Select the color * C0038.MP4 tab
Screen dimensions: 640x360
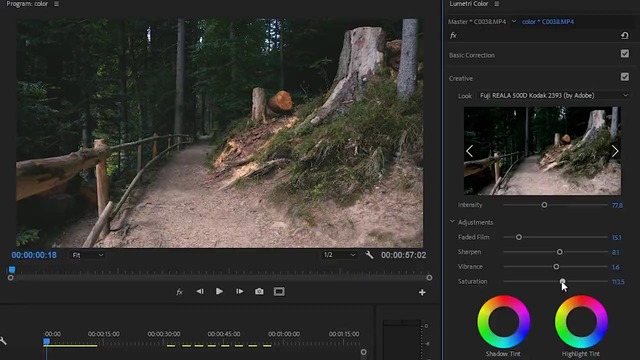[x=548, y=22]
